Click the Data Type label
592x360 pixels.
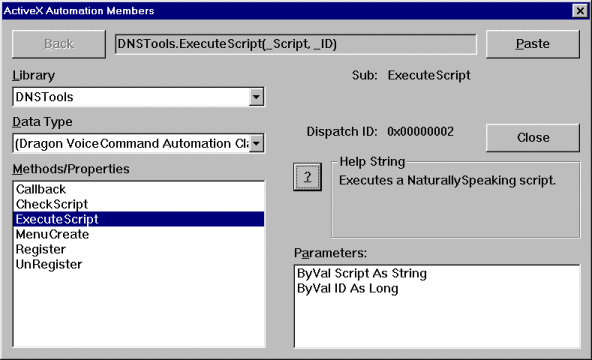pos(42,122)
